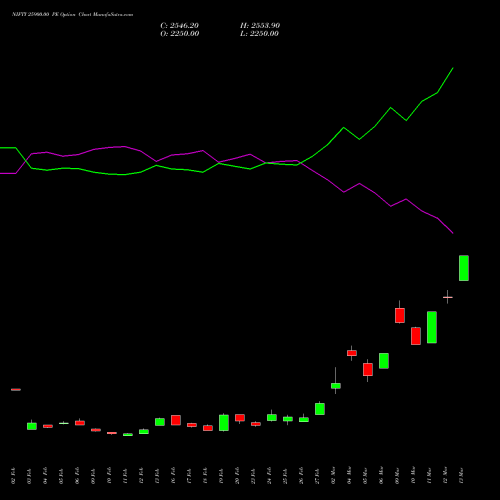This screenshot has width=500, height=500.
Task: Select the 03 Feb date label
Action: (x=29, y=476)
